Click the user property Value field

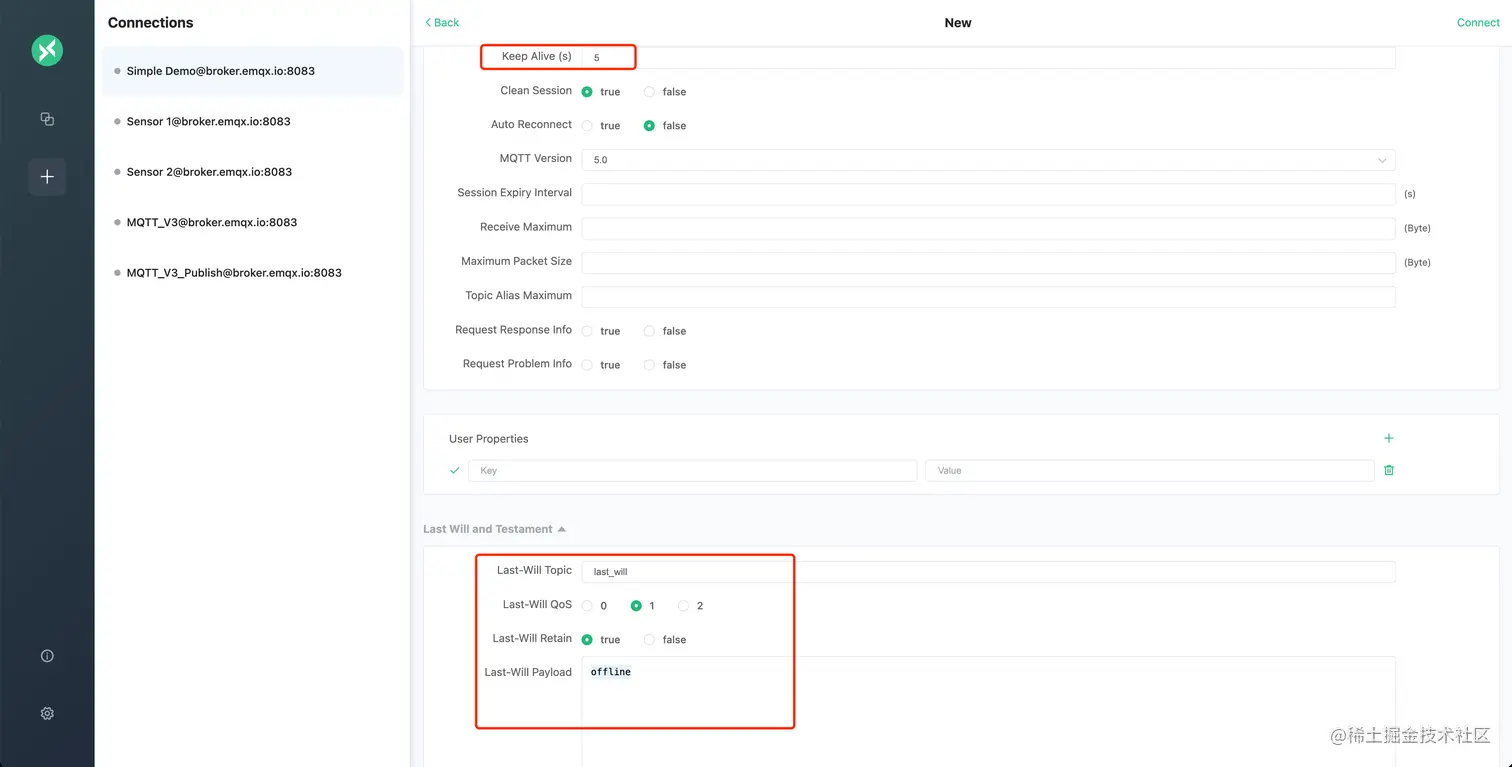point(1149,470)
